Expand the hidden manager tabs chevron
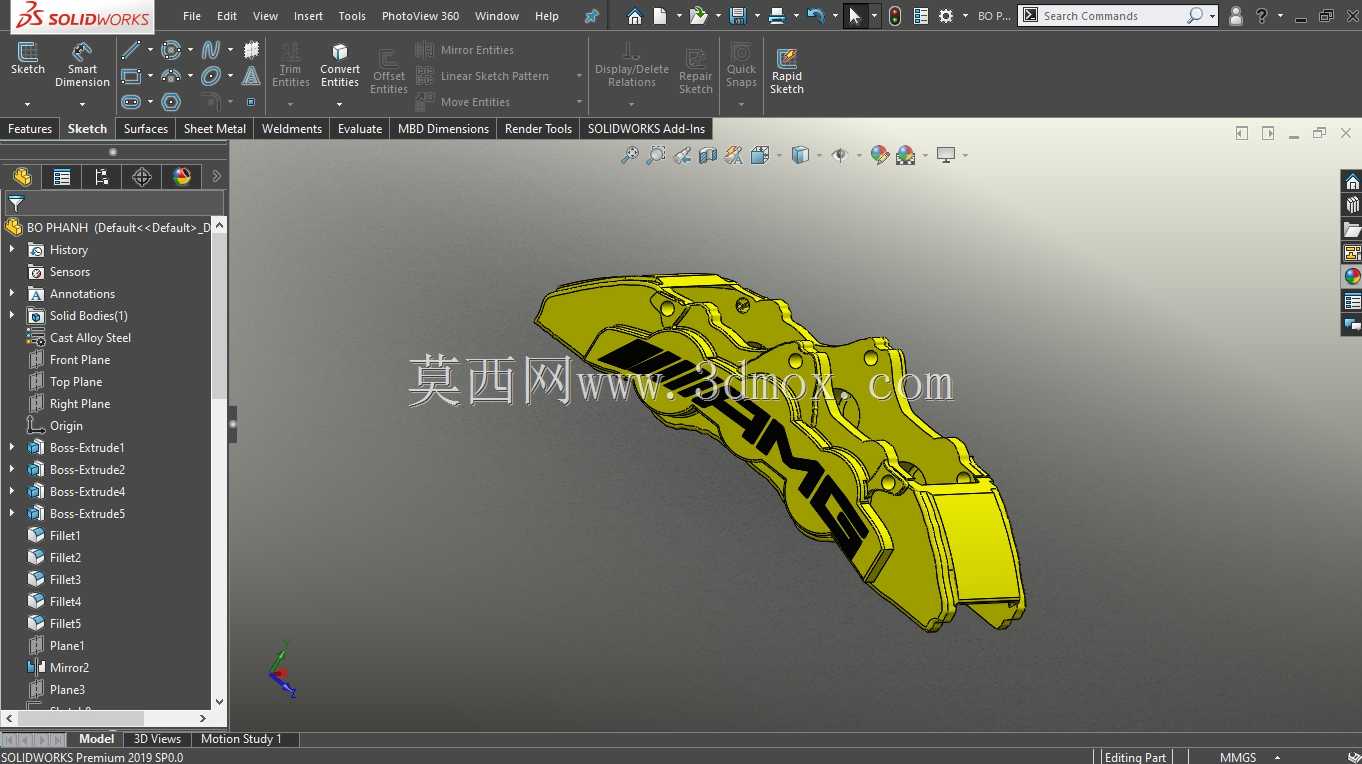The height and width of the screenshot is (764, 1362). click(216, 177)
